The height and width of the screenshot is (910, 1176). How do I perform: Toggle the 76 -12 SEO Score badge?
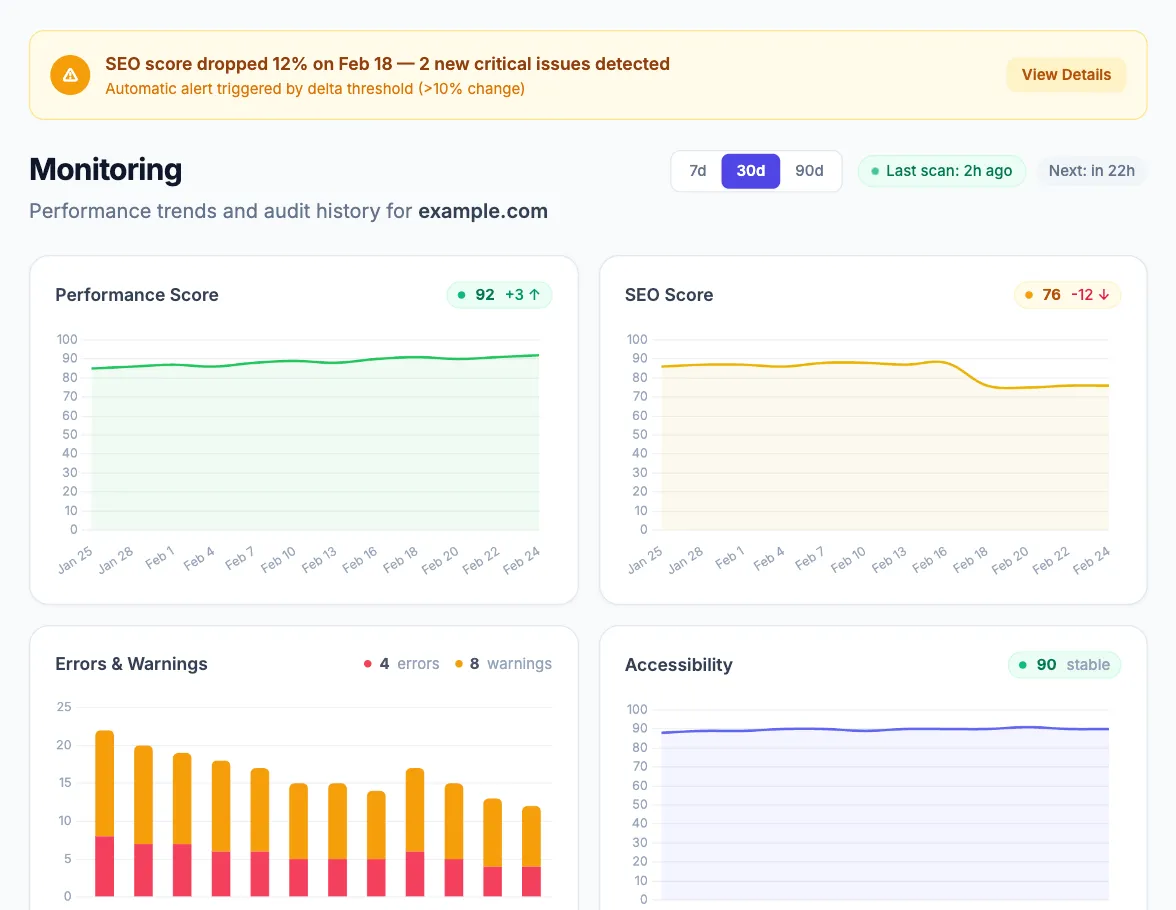1067,295
